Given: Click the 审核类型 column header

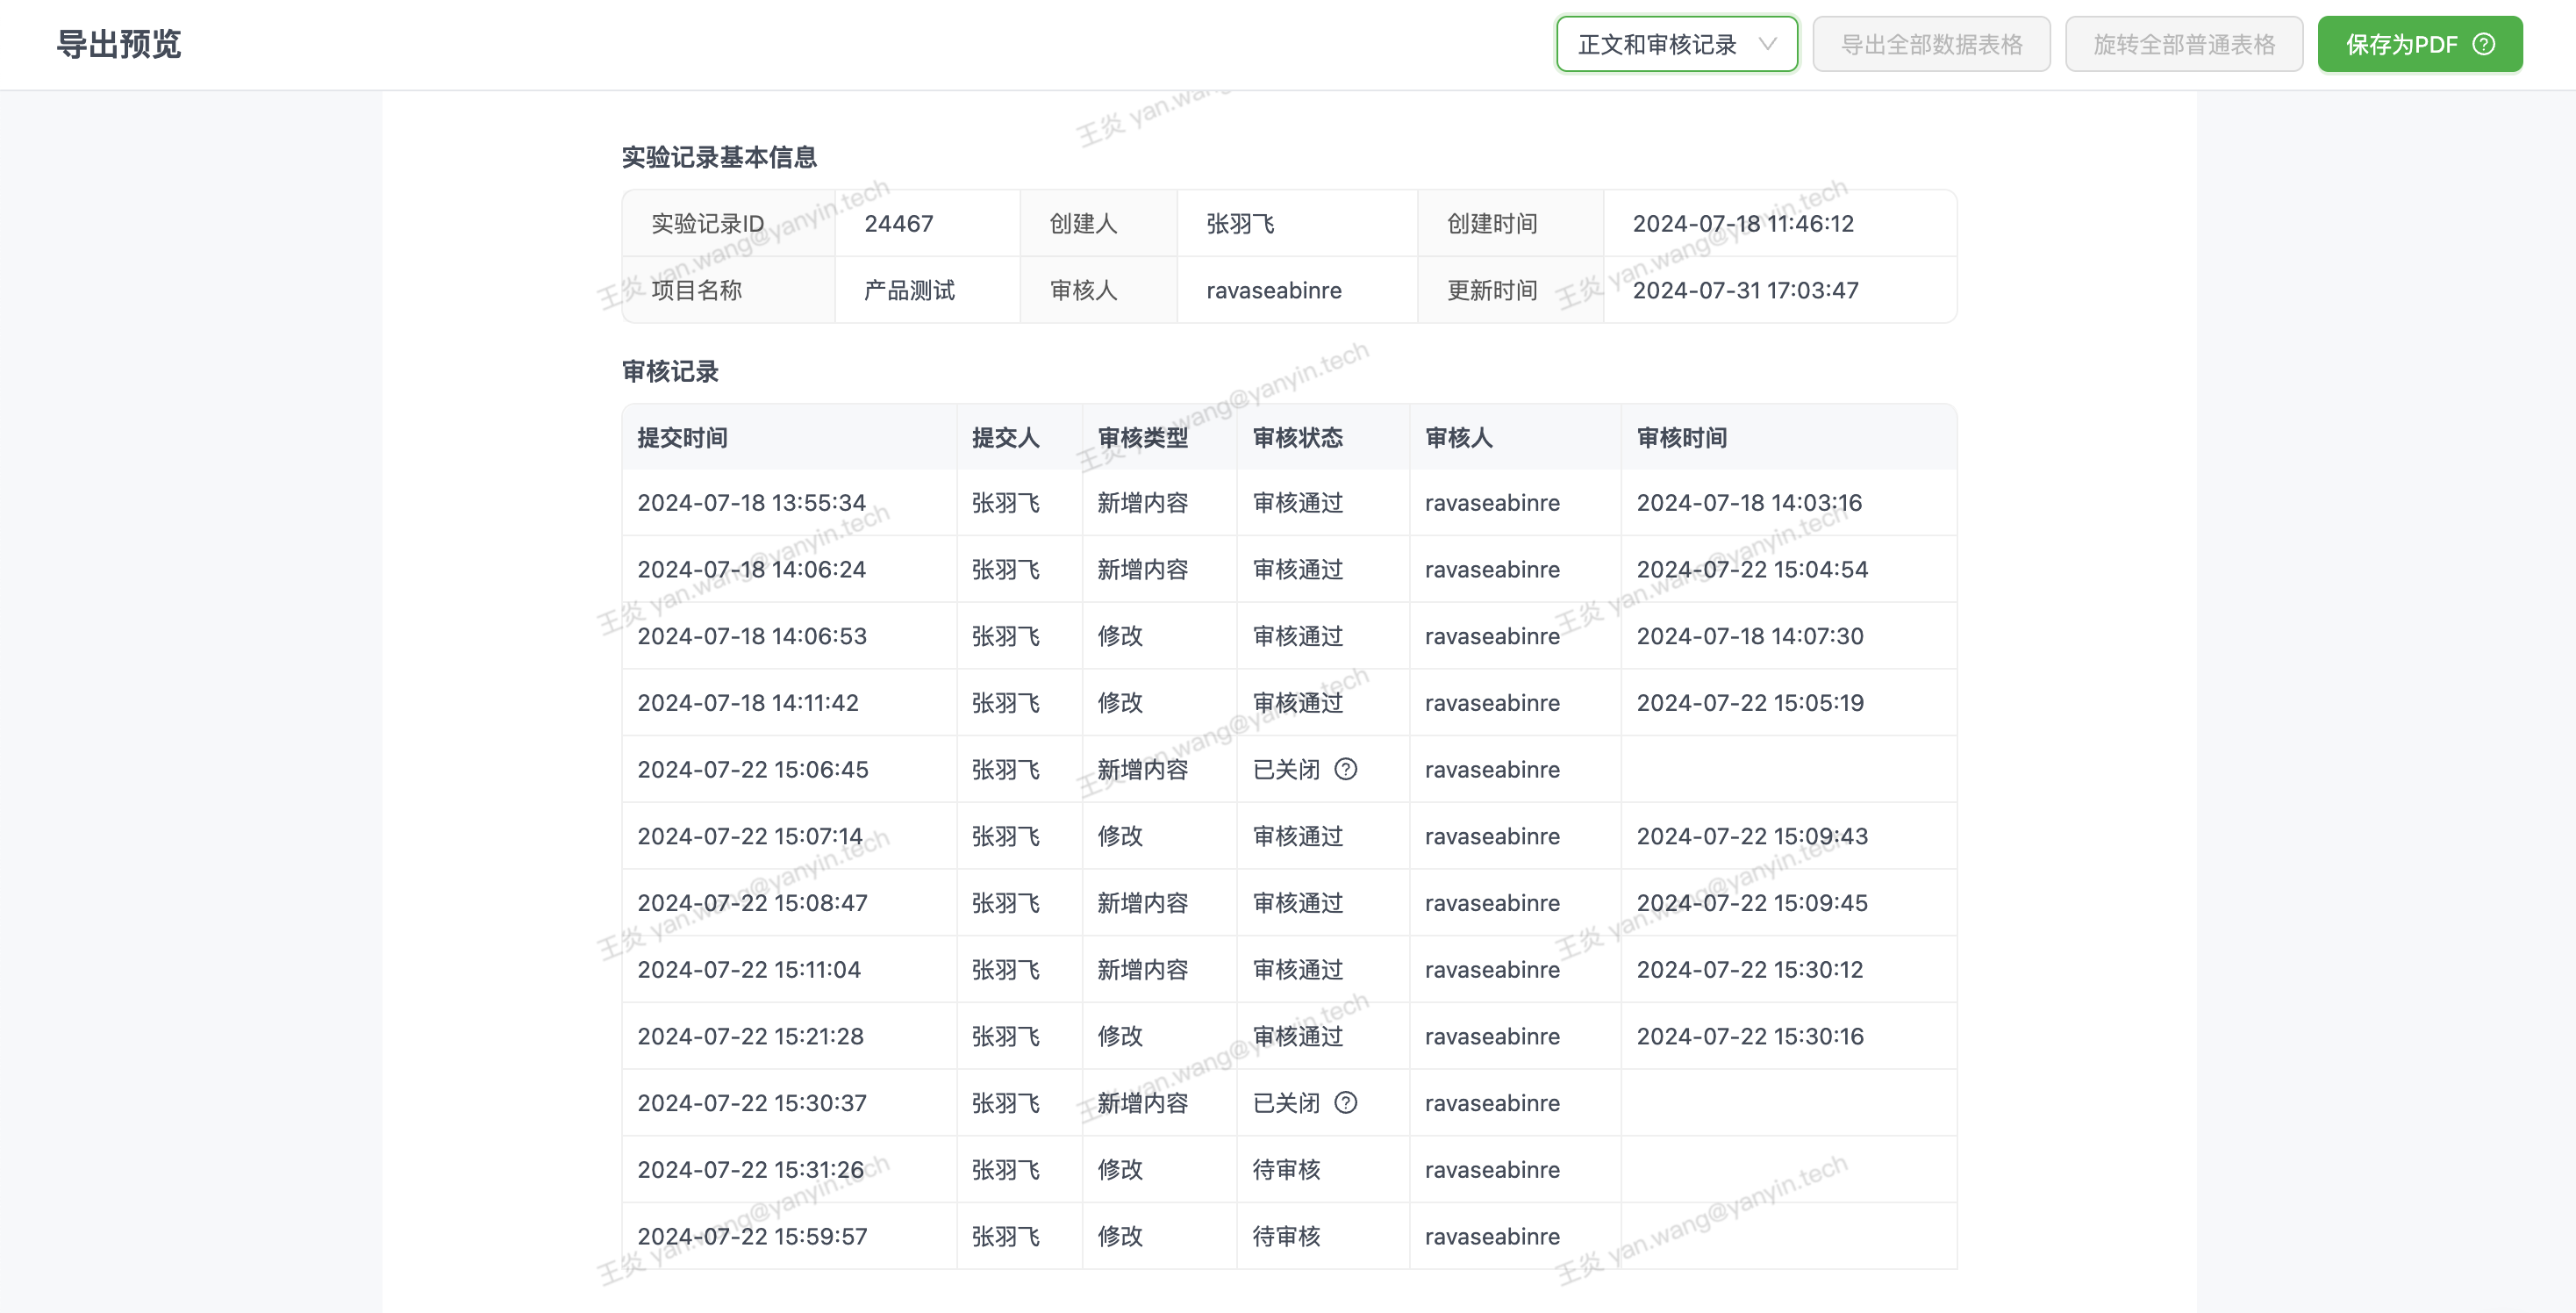Looking at the screenshot, I should pyautogui.click(x=1143, y=437).
